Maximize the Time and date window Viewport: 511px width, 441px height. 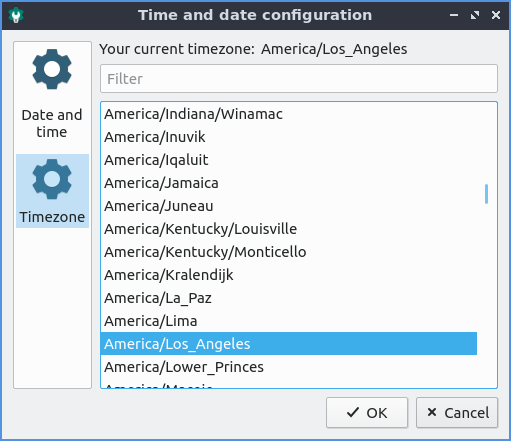pos(475,15)
